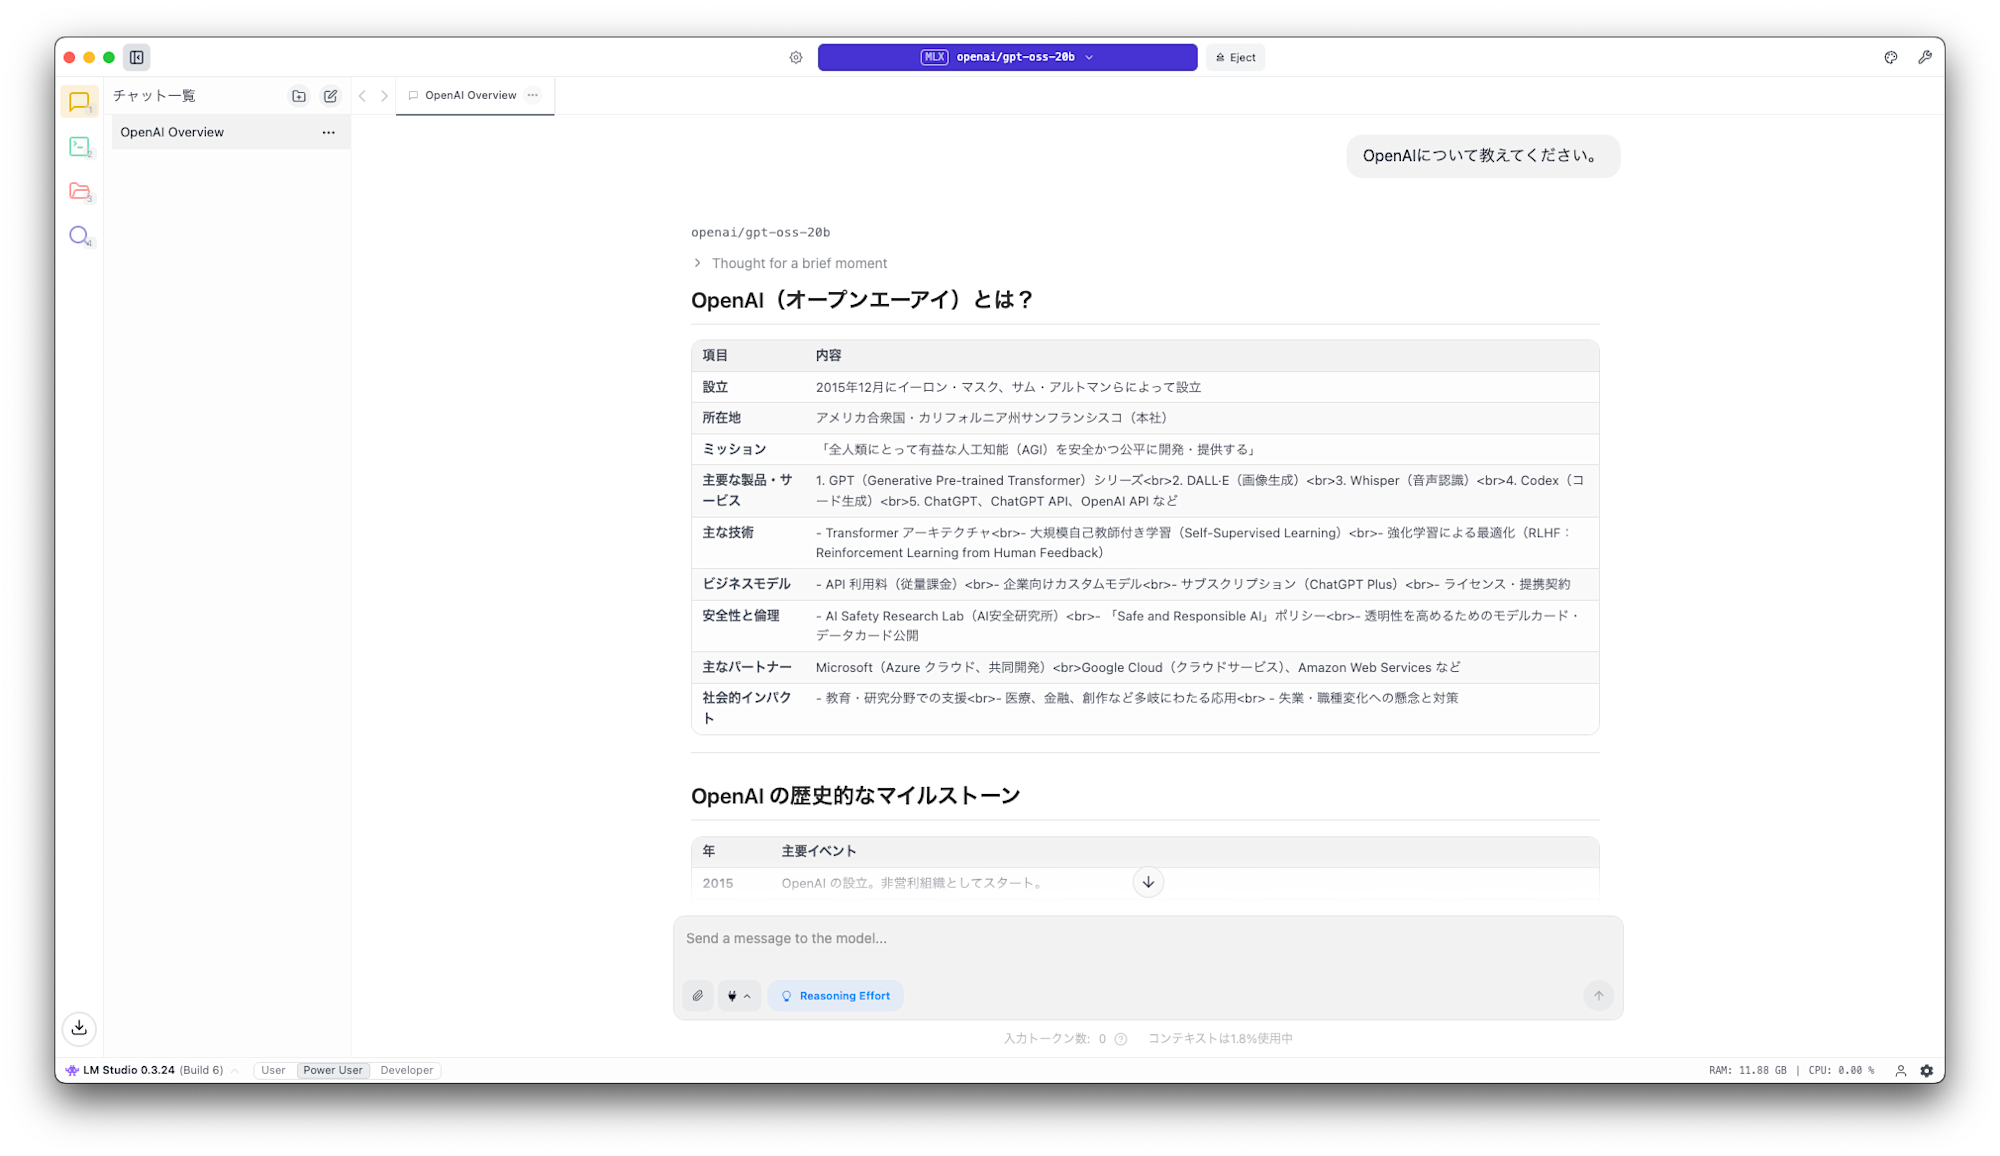
Task: Click the LM Studio 0.3.24 version label
Action: [x=129, y=1070]
